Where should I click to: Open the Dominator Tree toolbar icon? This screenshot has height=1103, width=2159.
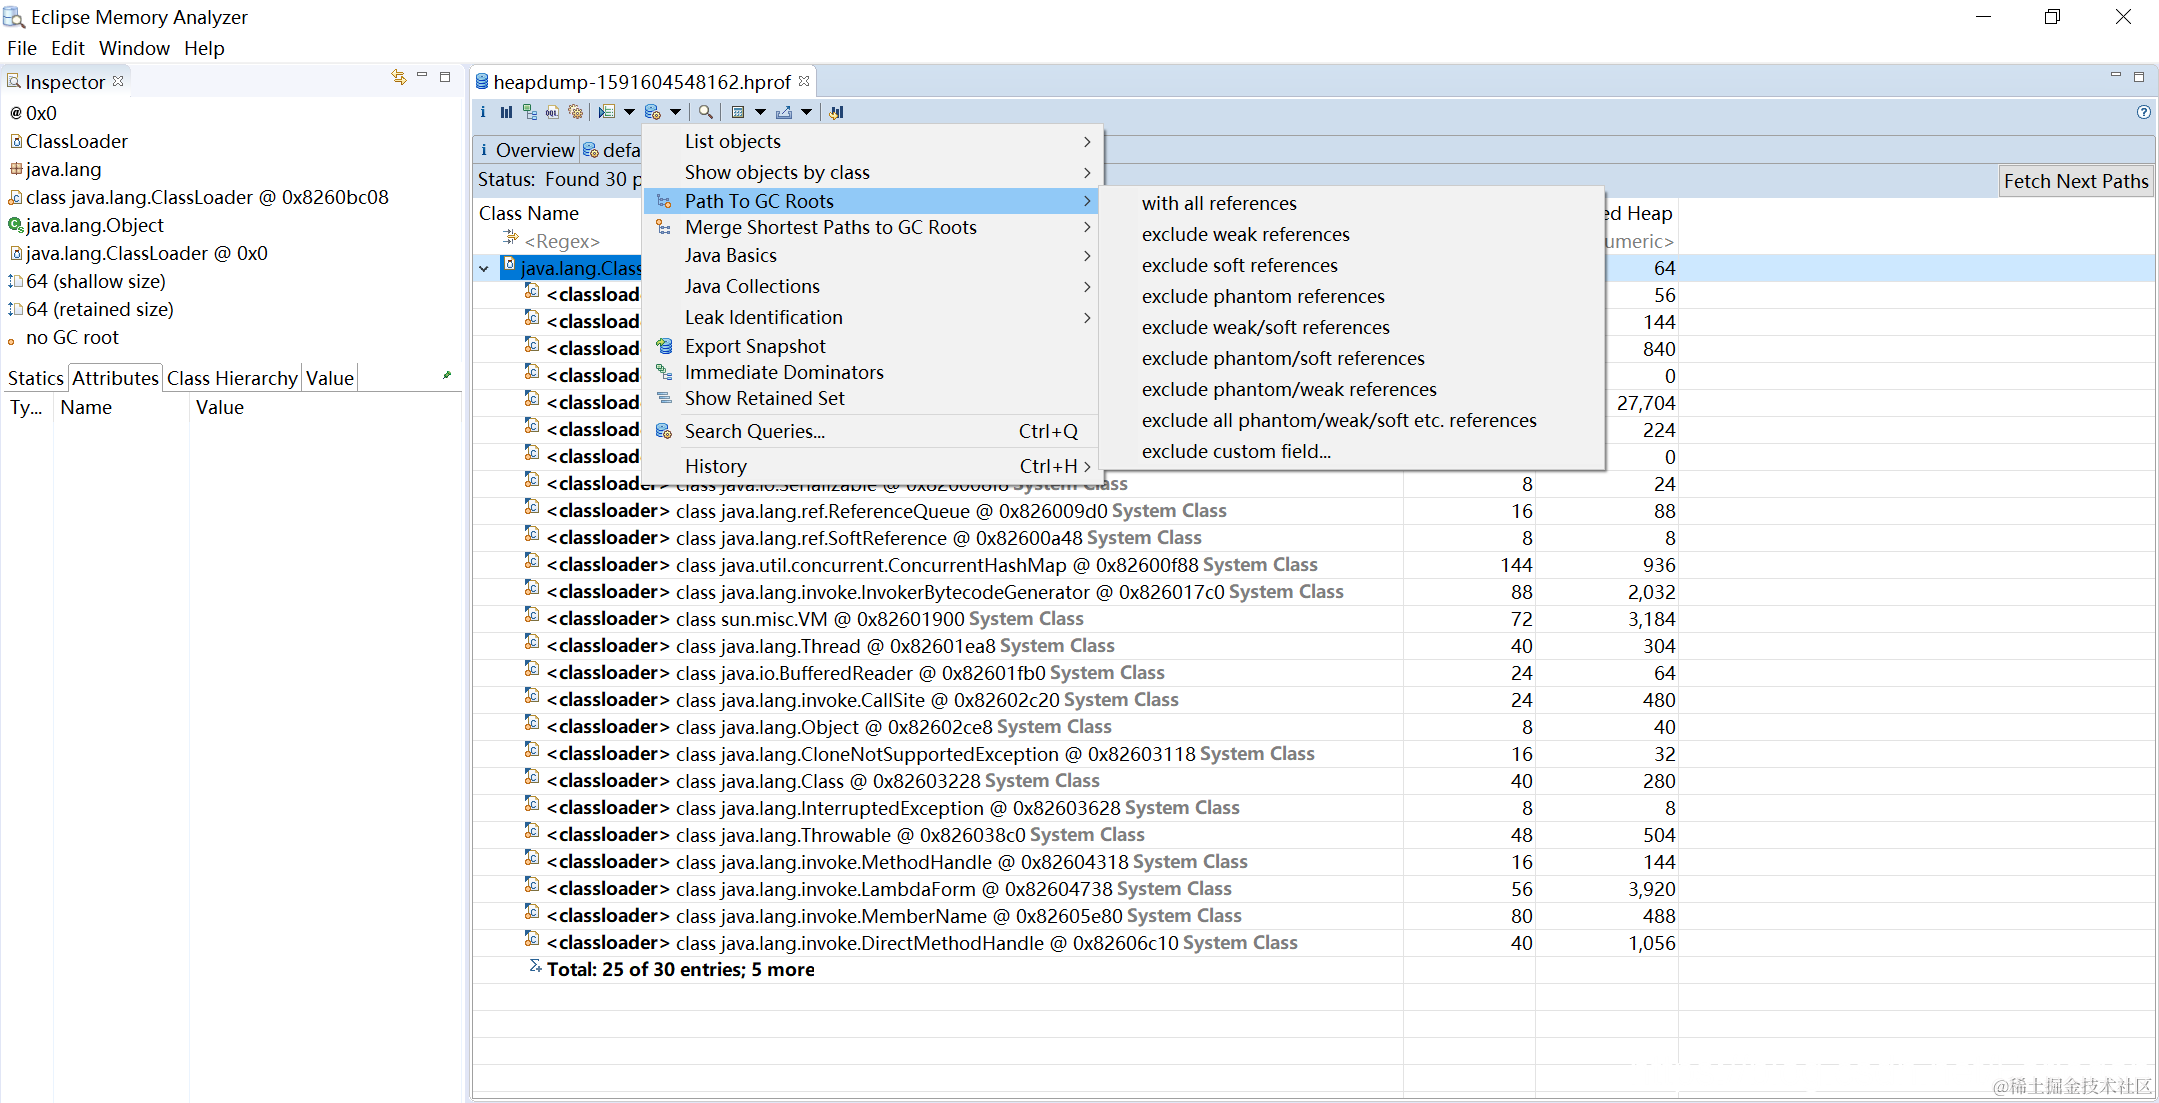529,112
